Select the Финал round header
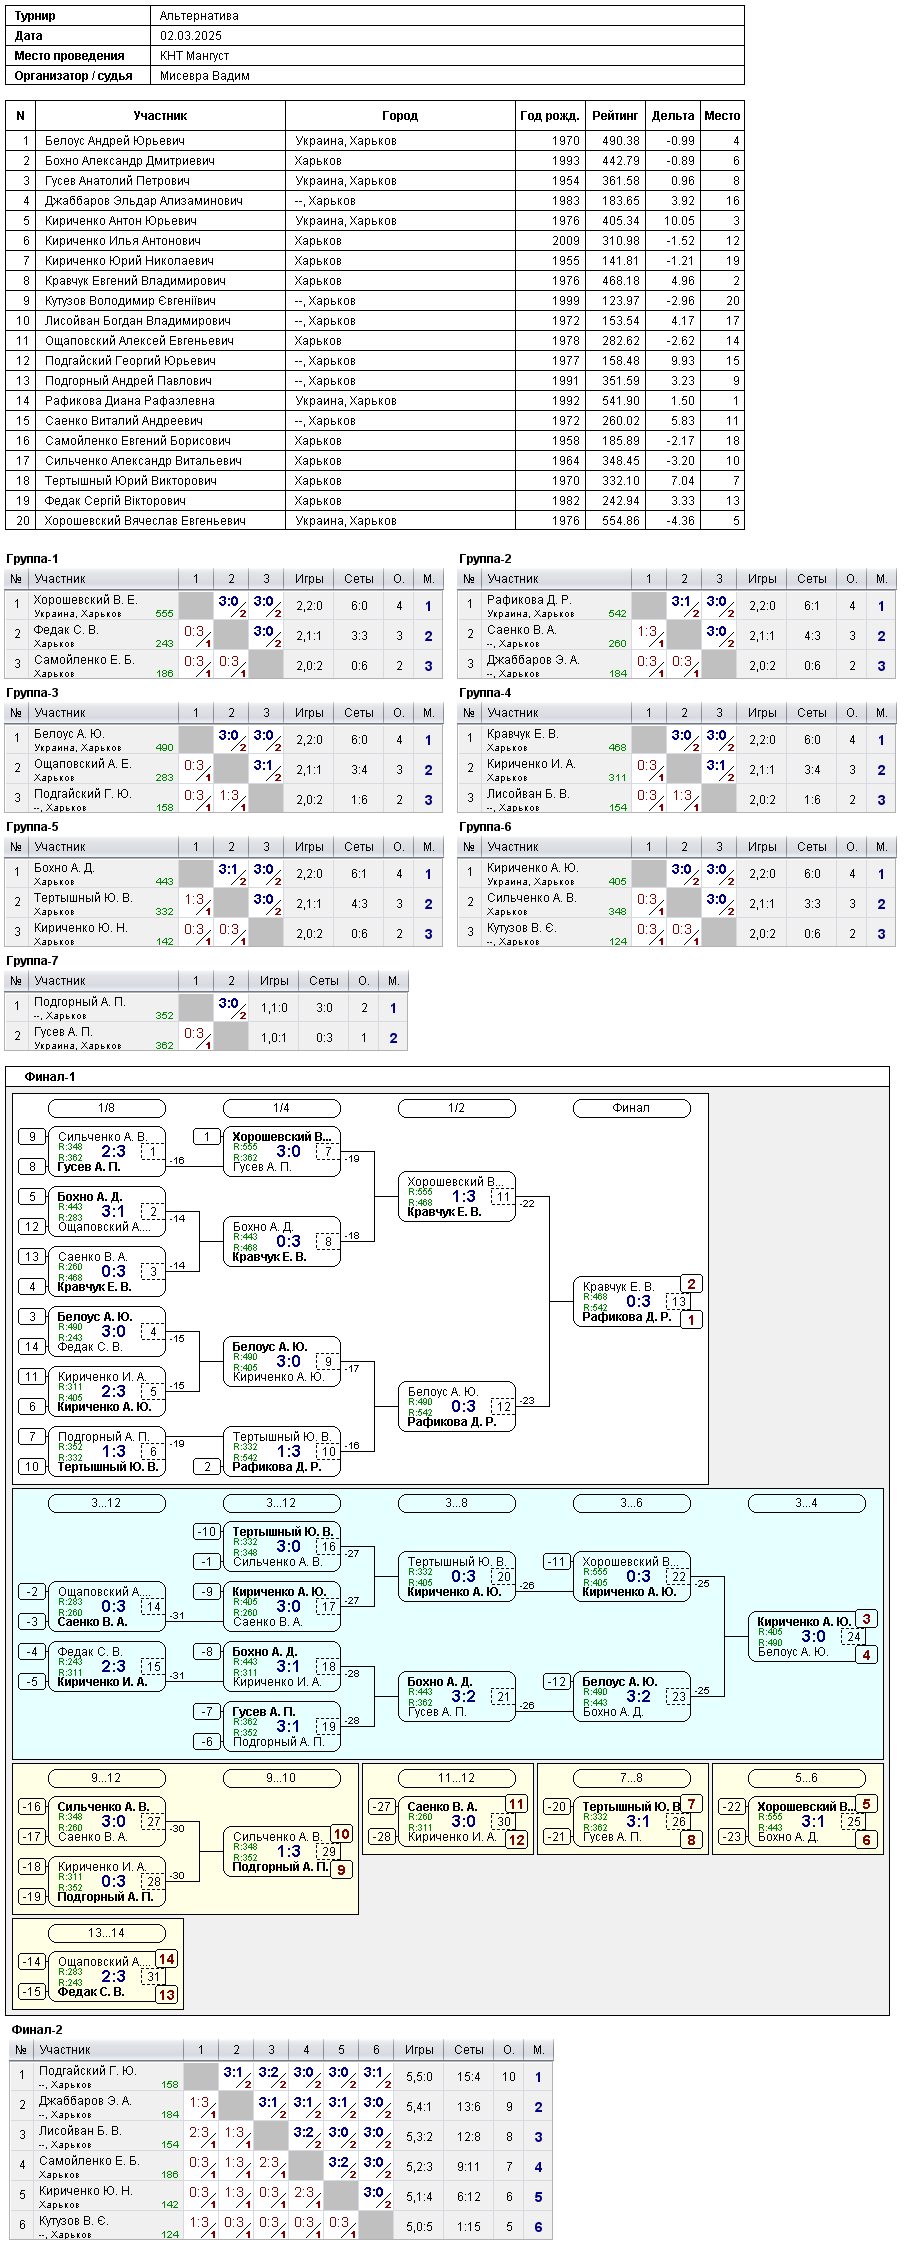Screen dimensions: 906x2245 coord(631,1108)
